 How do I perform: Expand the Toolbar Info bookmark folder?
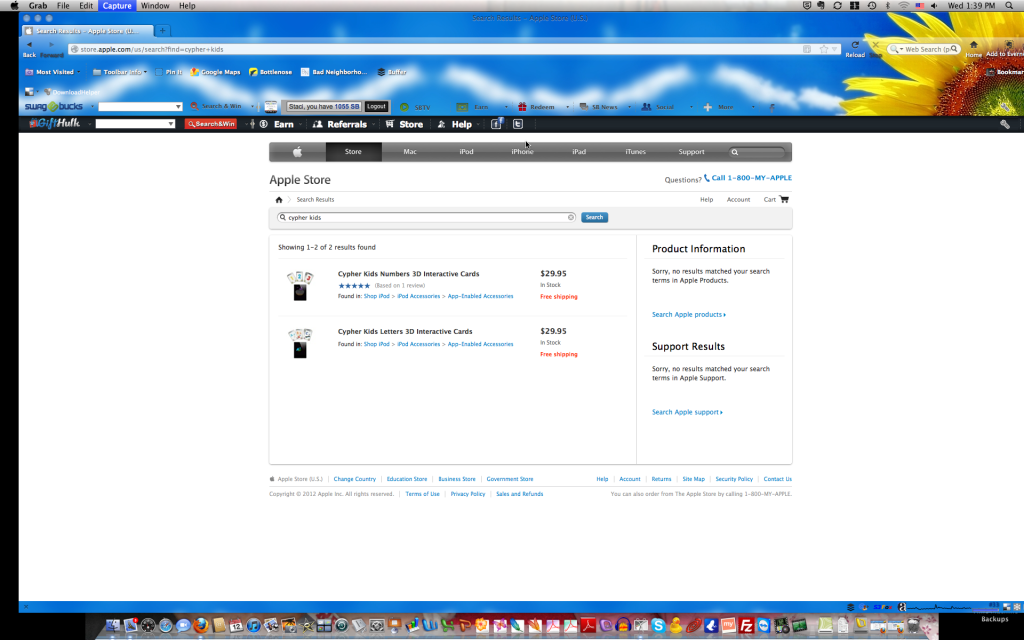[145, 72]
